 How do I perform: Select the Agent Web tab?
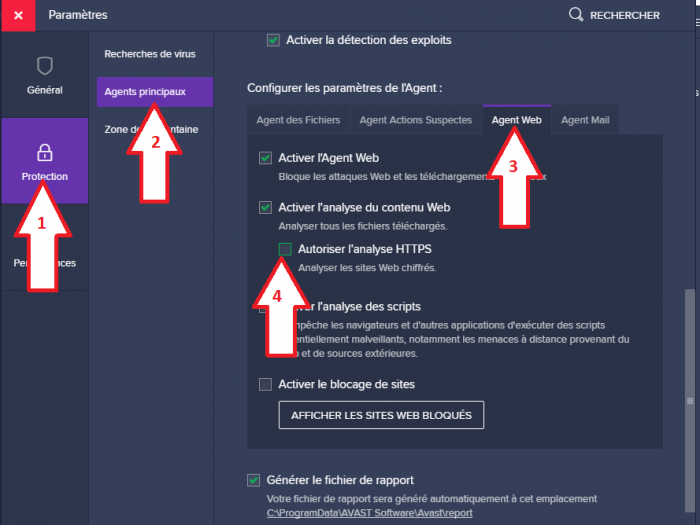click(x=517, y=120)
